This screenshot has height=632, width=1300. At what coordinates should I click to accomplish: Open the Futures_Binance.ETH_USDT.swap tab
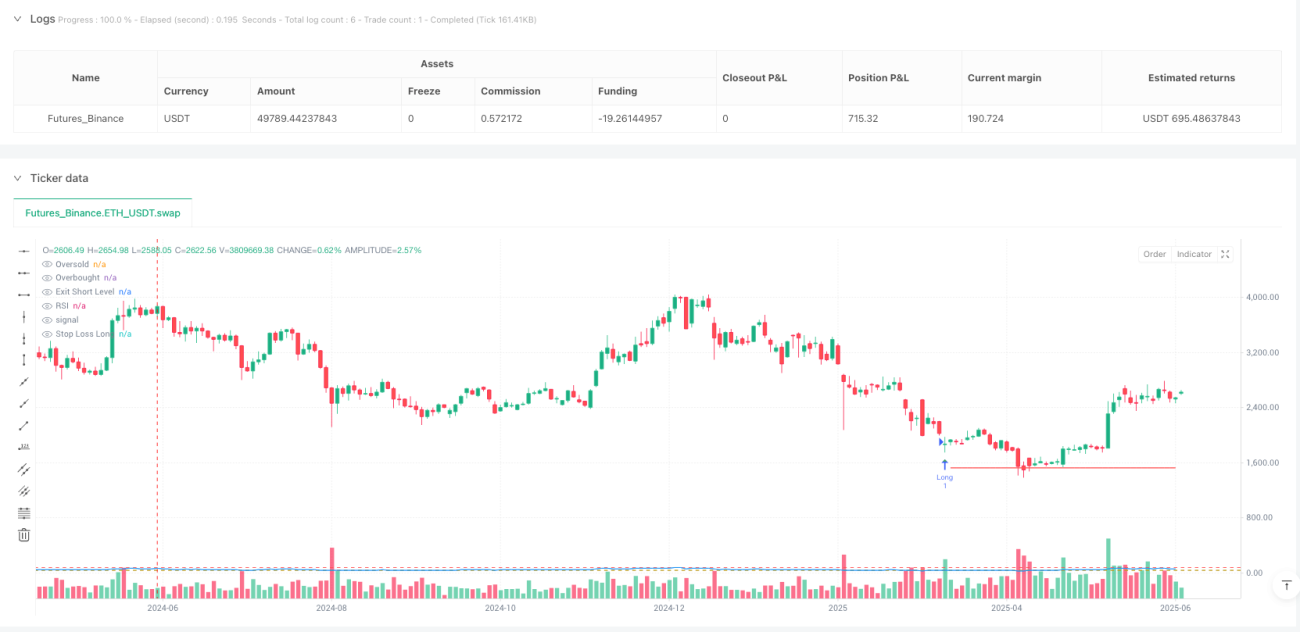point(102,213)
